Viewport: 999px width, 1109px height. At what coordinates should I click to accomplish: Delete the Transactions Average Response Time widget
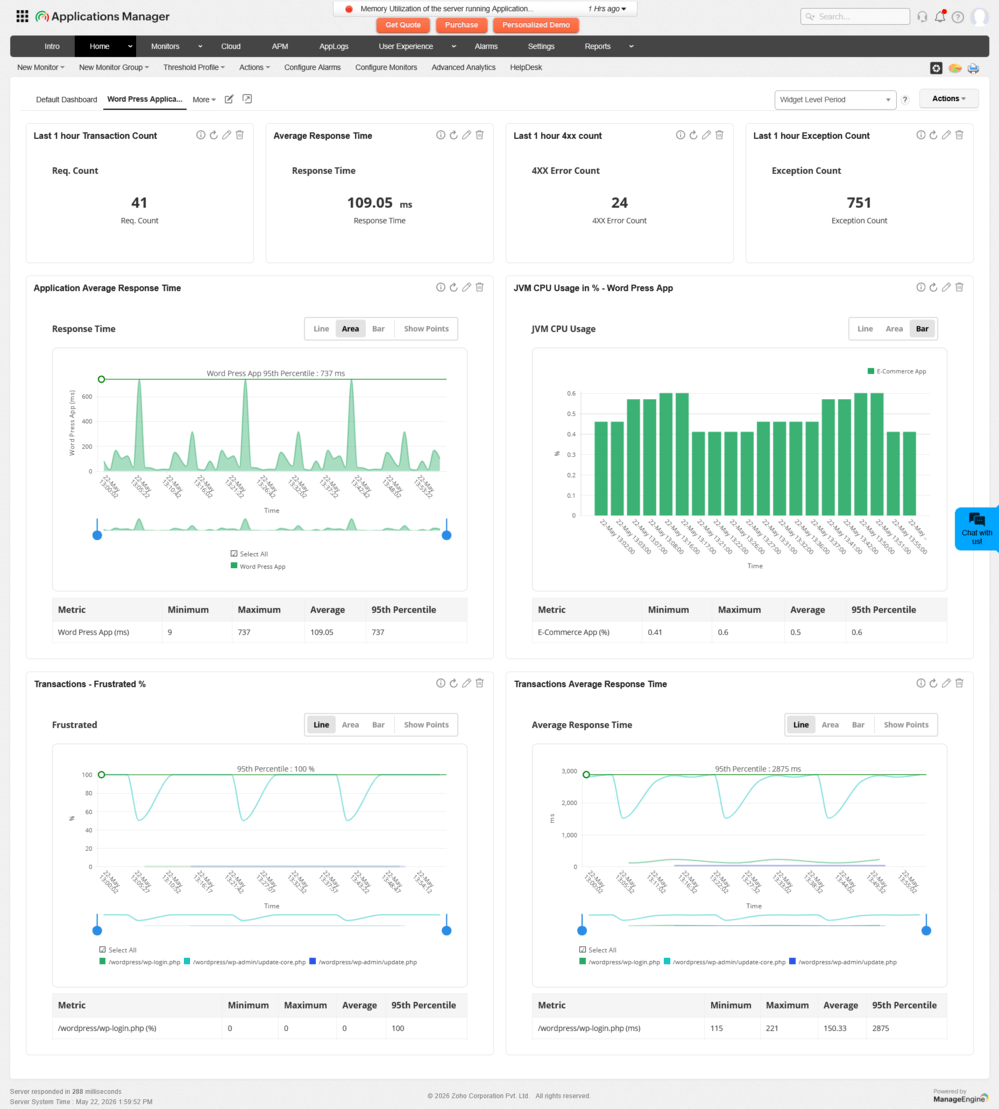point(959,683)
